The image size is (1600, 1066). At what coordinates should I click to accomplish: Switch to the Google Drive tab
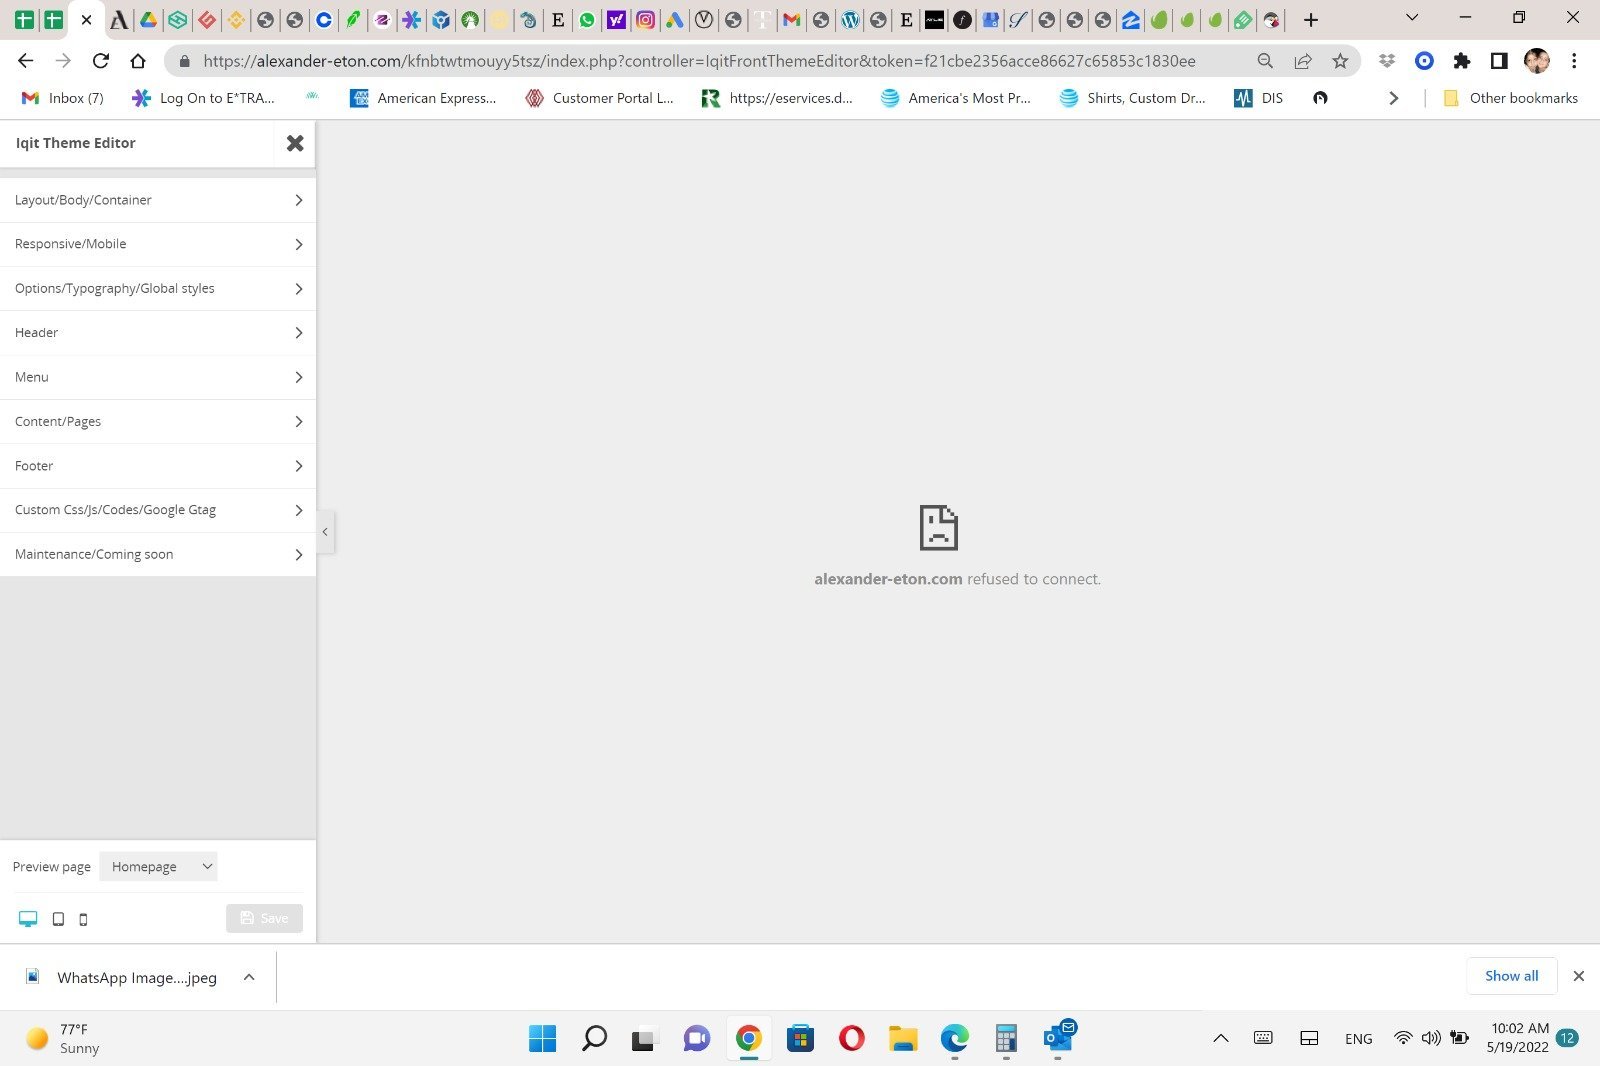pos(148,20)
